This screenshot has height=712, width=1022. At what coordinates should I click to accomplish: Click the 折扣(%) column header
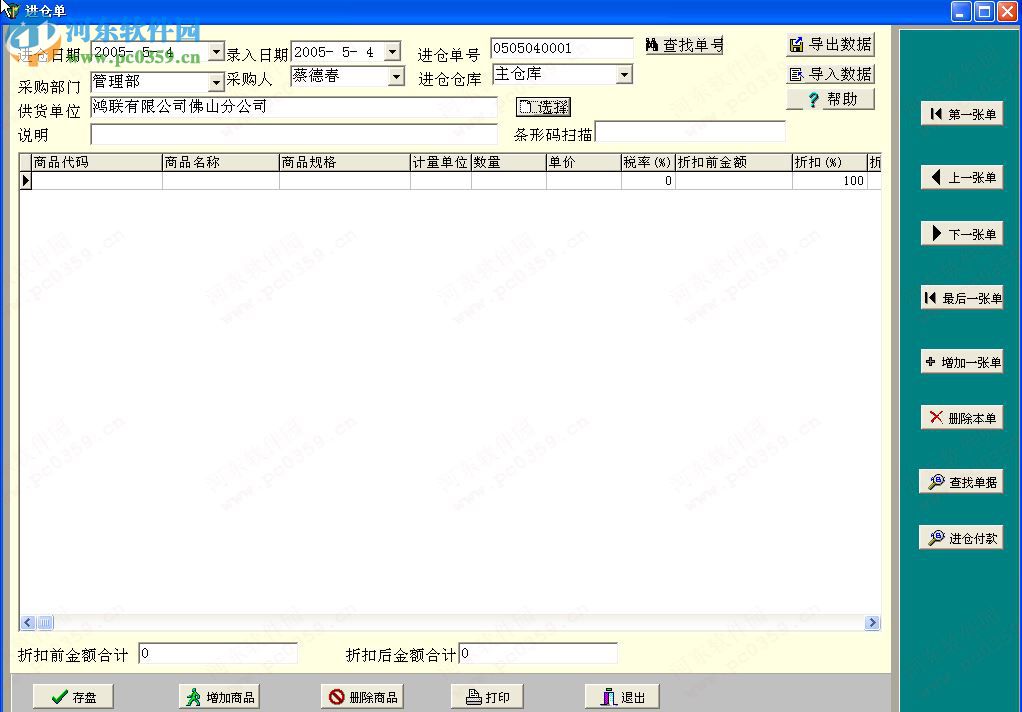coord(830,162)
